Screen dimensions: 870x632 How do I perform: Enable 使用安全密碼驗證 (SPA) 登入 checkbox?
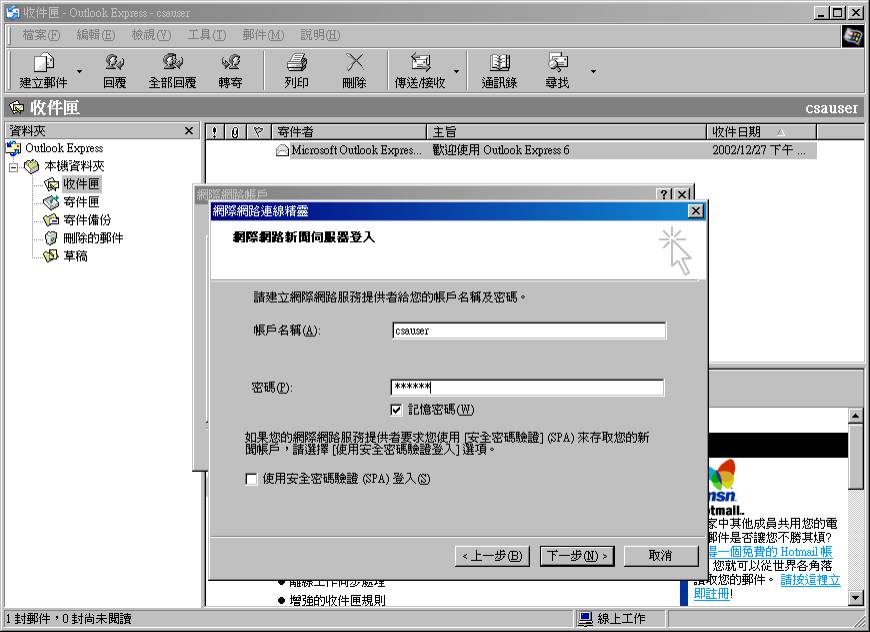(251, 479)
